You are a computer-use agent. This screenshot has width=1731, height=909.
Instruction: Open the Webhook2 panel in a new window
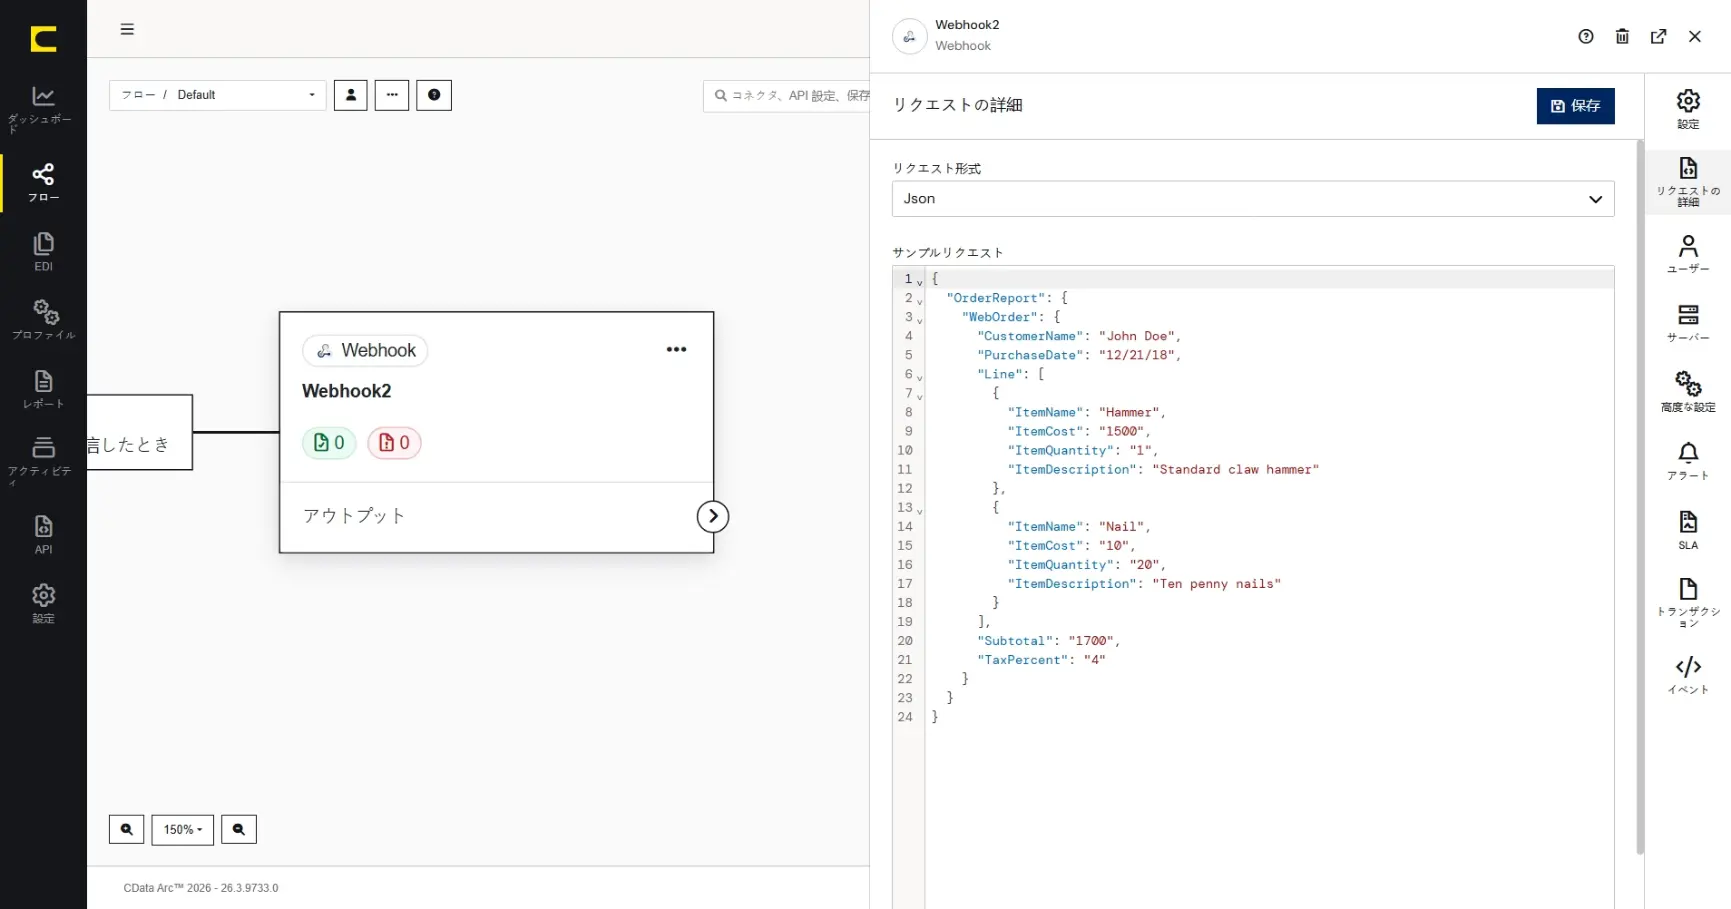tap(1658, 36)
